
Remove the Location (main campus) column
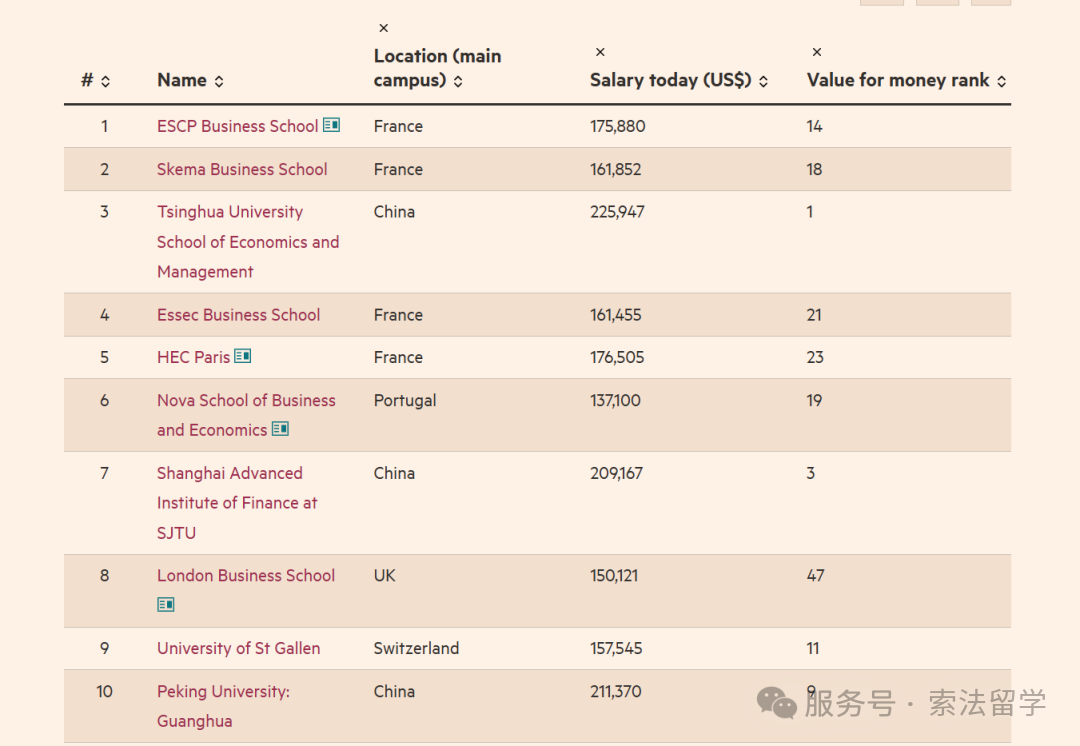point(384,28)
